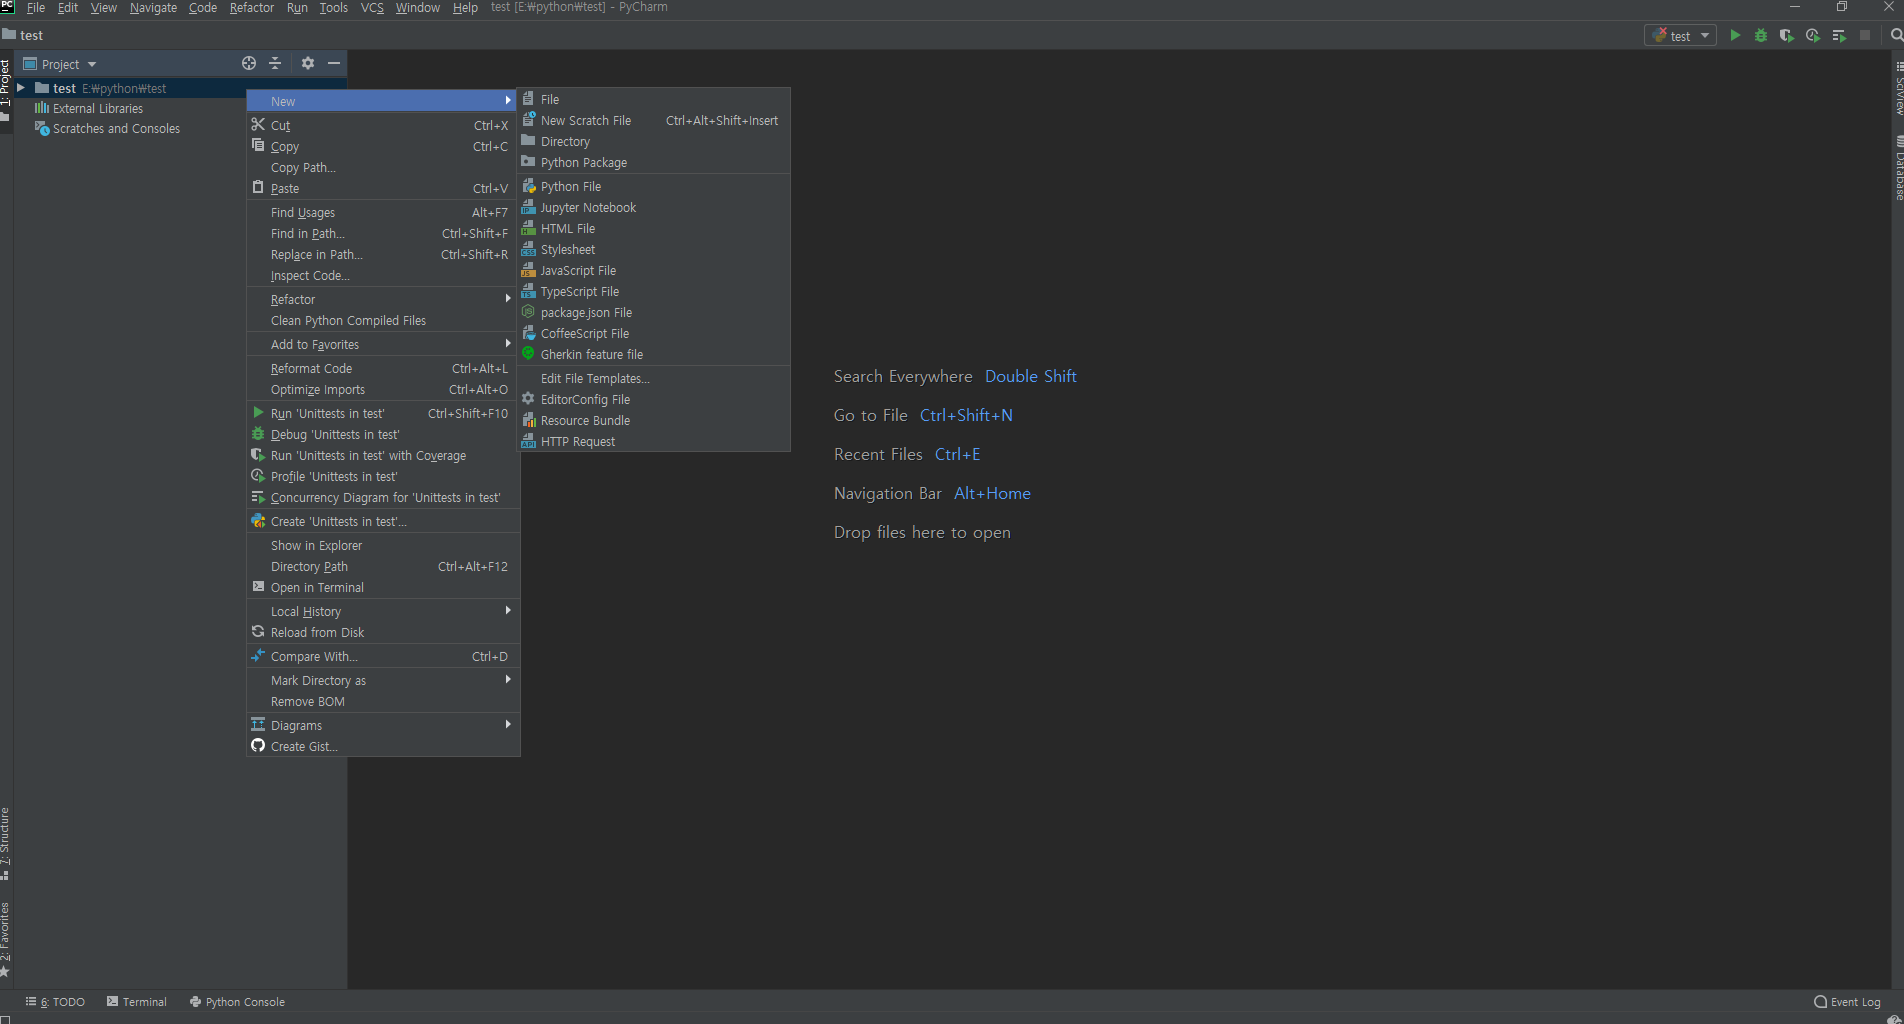Screen dimensions: 1904x1024
Task: Choose CoffeeScript File from the New submenu
Action: [x=654, y=333]
